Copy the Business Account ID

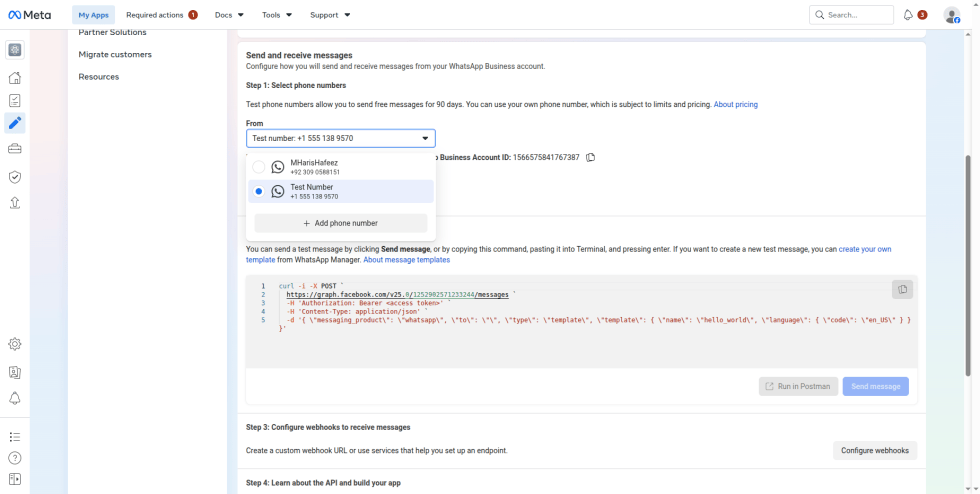tap(591, 157)
